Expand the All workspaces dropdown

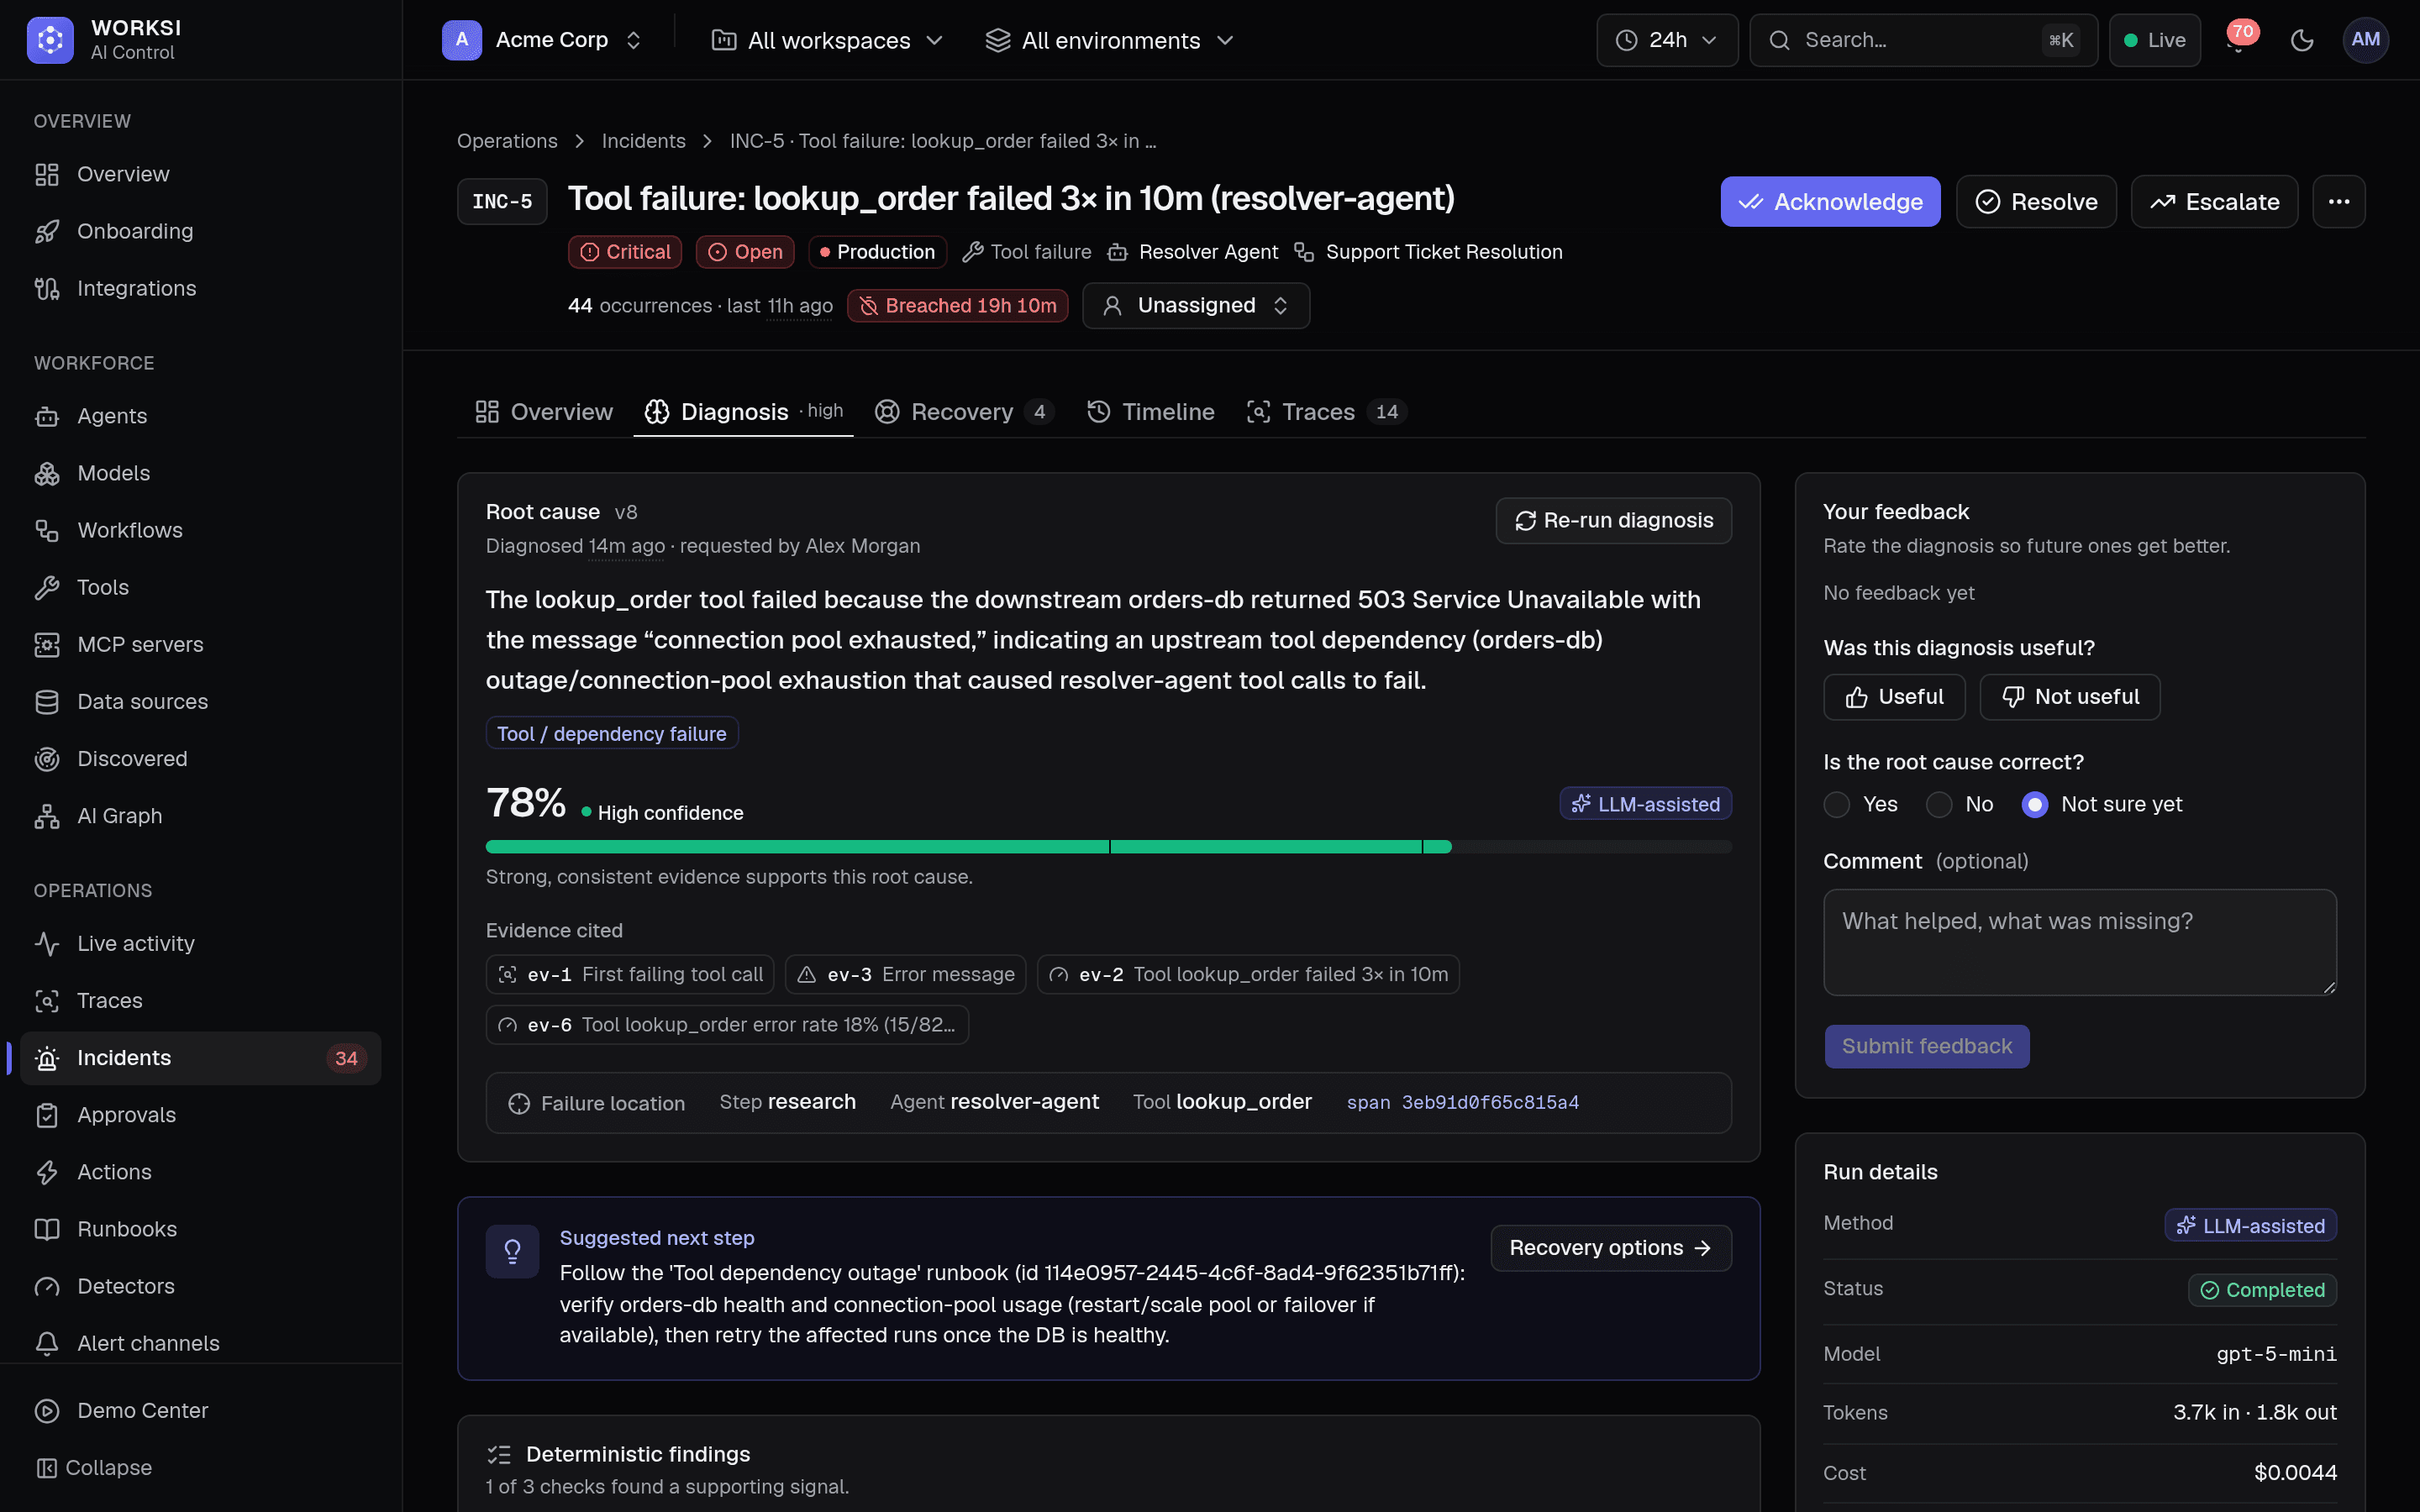pos(827,40)
